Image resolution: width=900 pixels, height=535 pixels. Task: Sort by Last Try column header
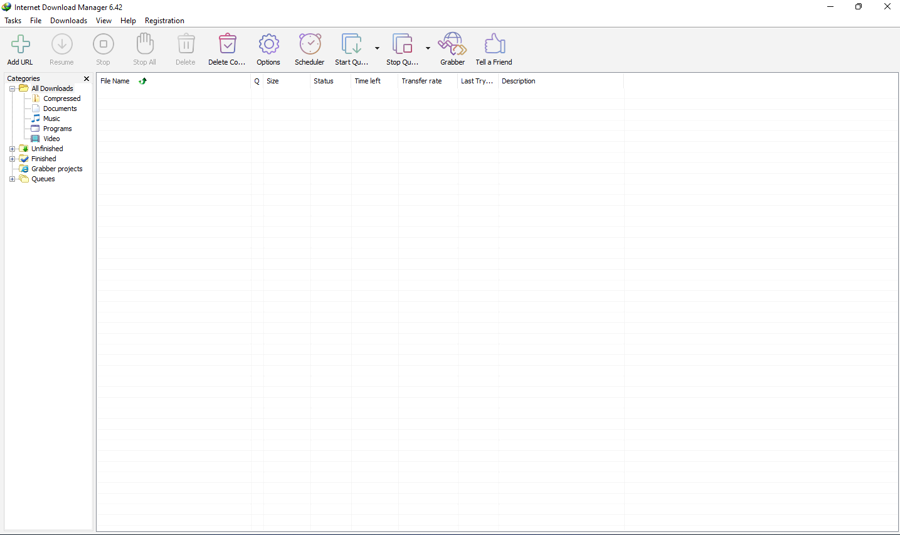[478, 81]
